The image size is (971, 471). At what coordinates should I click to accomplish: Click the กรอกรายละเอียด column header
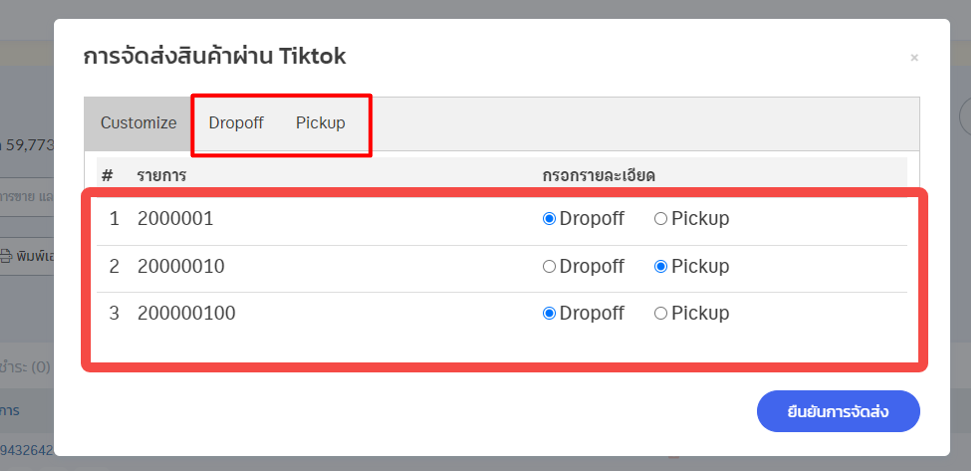pos(598,175)
